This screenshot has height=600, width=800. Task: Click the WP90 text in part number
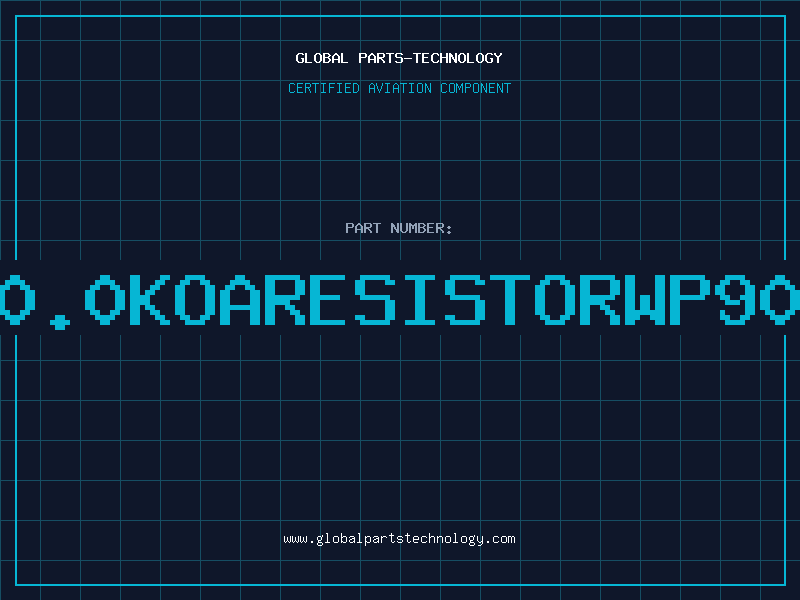click(713, 300)
